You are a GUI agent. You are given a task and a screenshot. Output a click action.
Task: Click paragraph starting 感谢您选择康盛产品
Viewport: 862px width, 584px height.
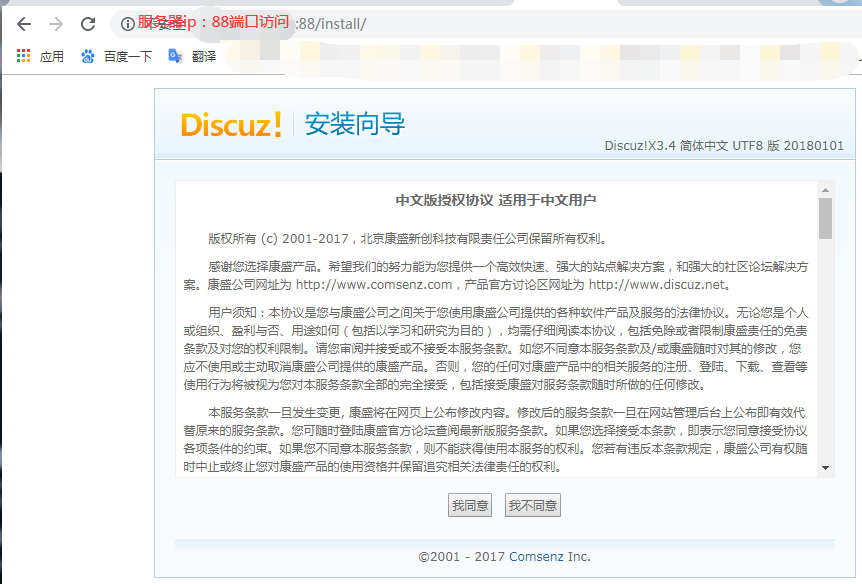[495, 276]
